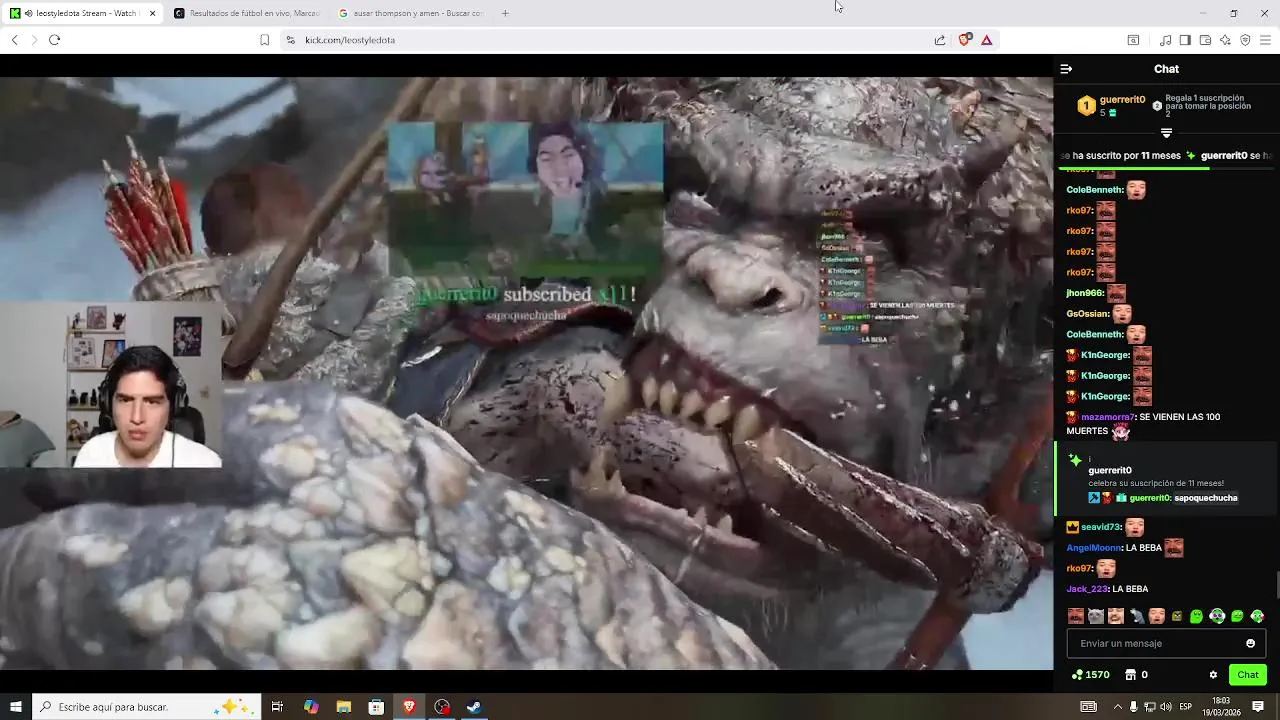The height and width of the screenshot is (720, 1280).
Task: Open guerrerit0 top gifter profile
Action: pyautogui.click(x=1122, y=100)
